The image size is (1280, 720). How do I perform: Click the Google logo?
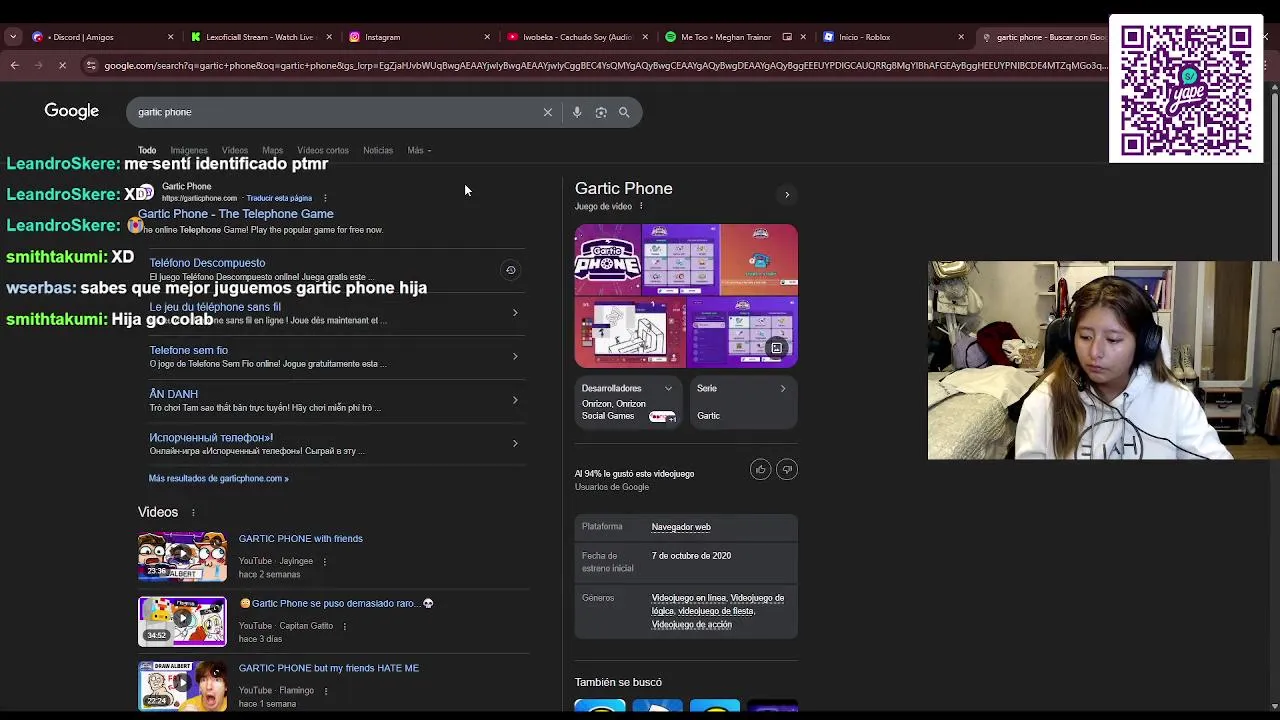71,111
